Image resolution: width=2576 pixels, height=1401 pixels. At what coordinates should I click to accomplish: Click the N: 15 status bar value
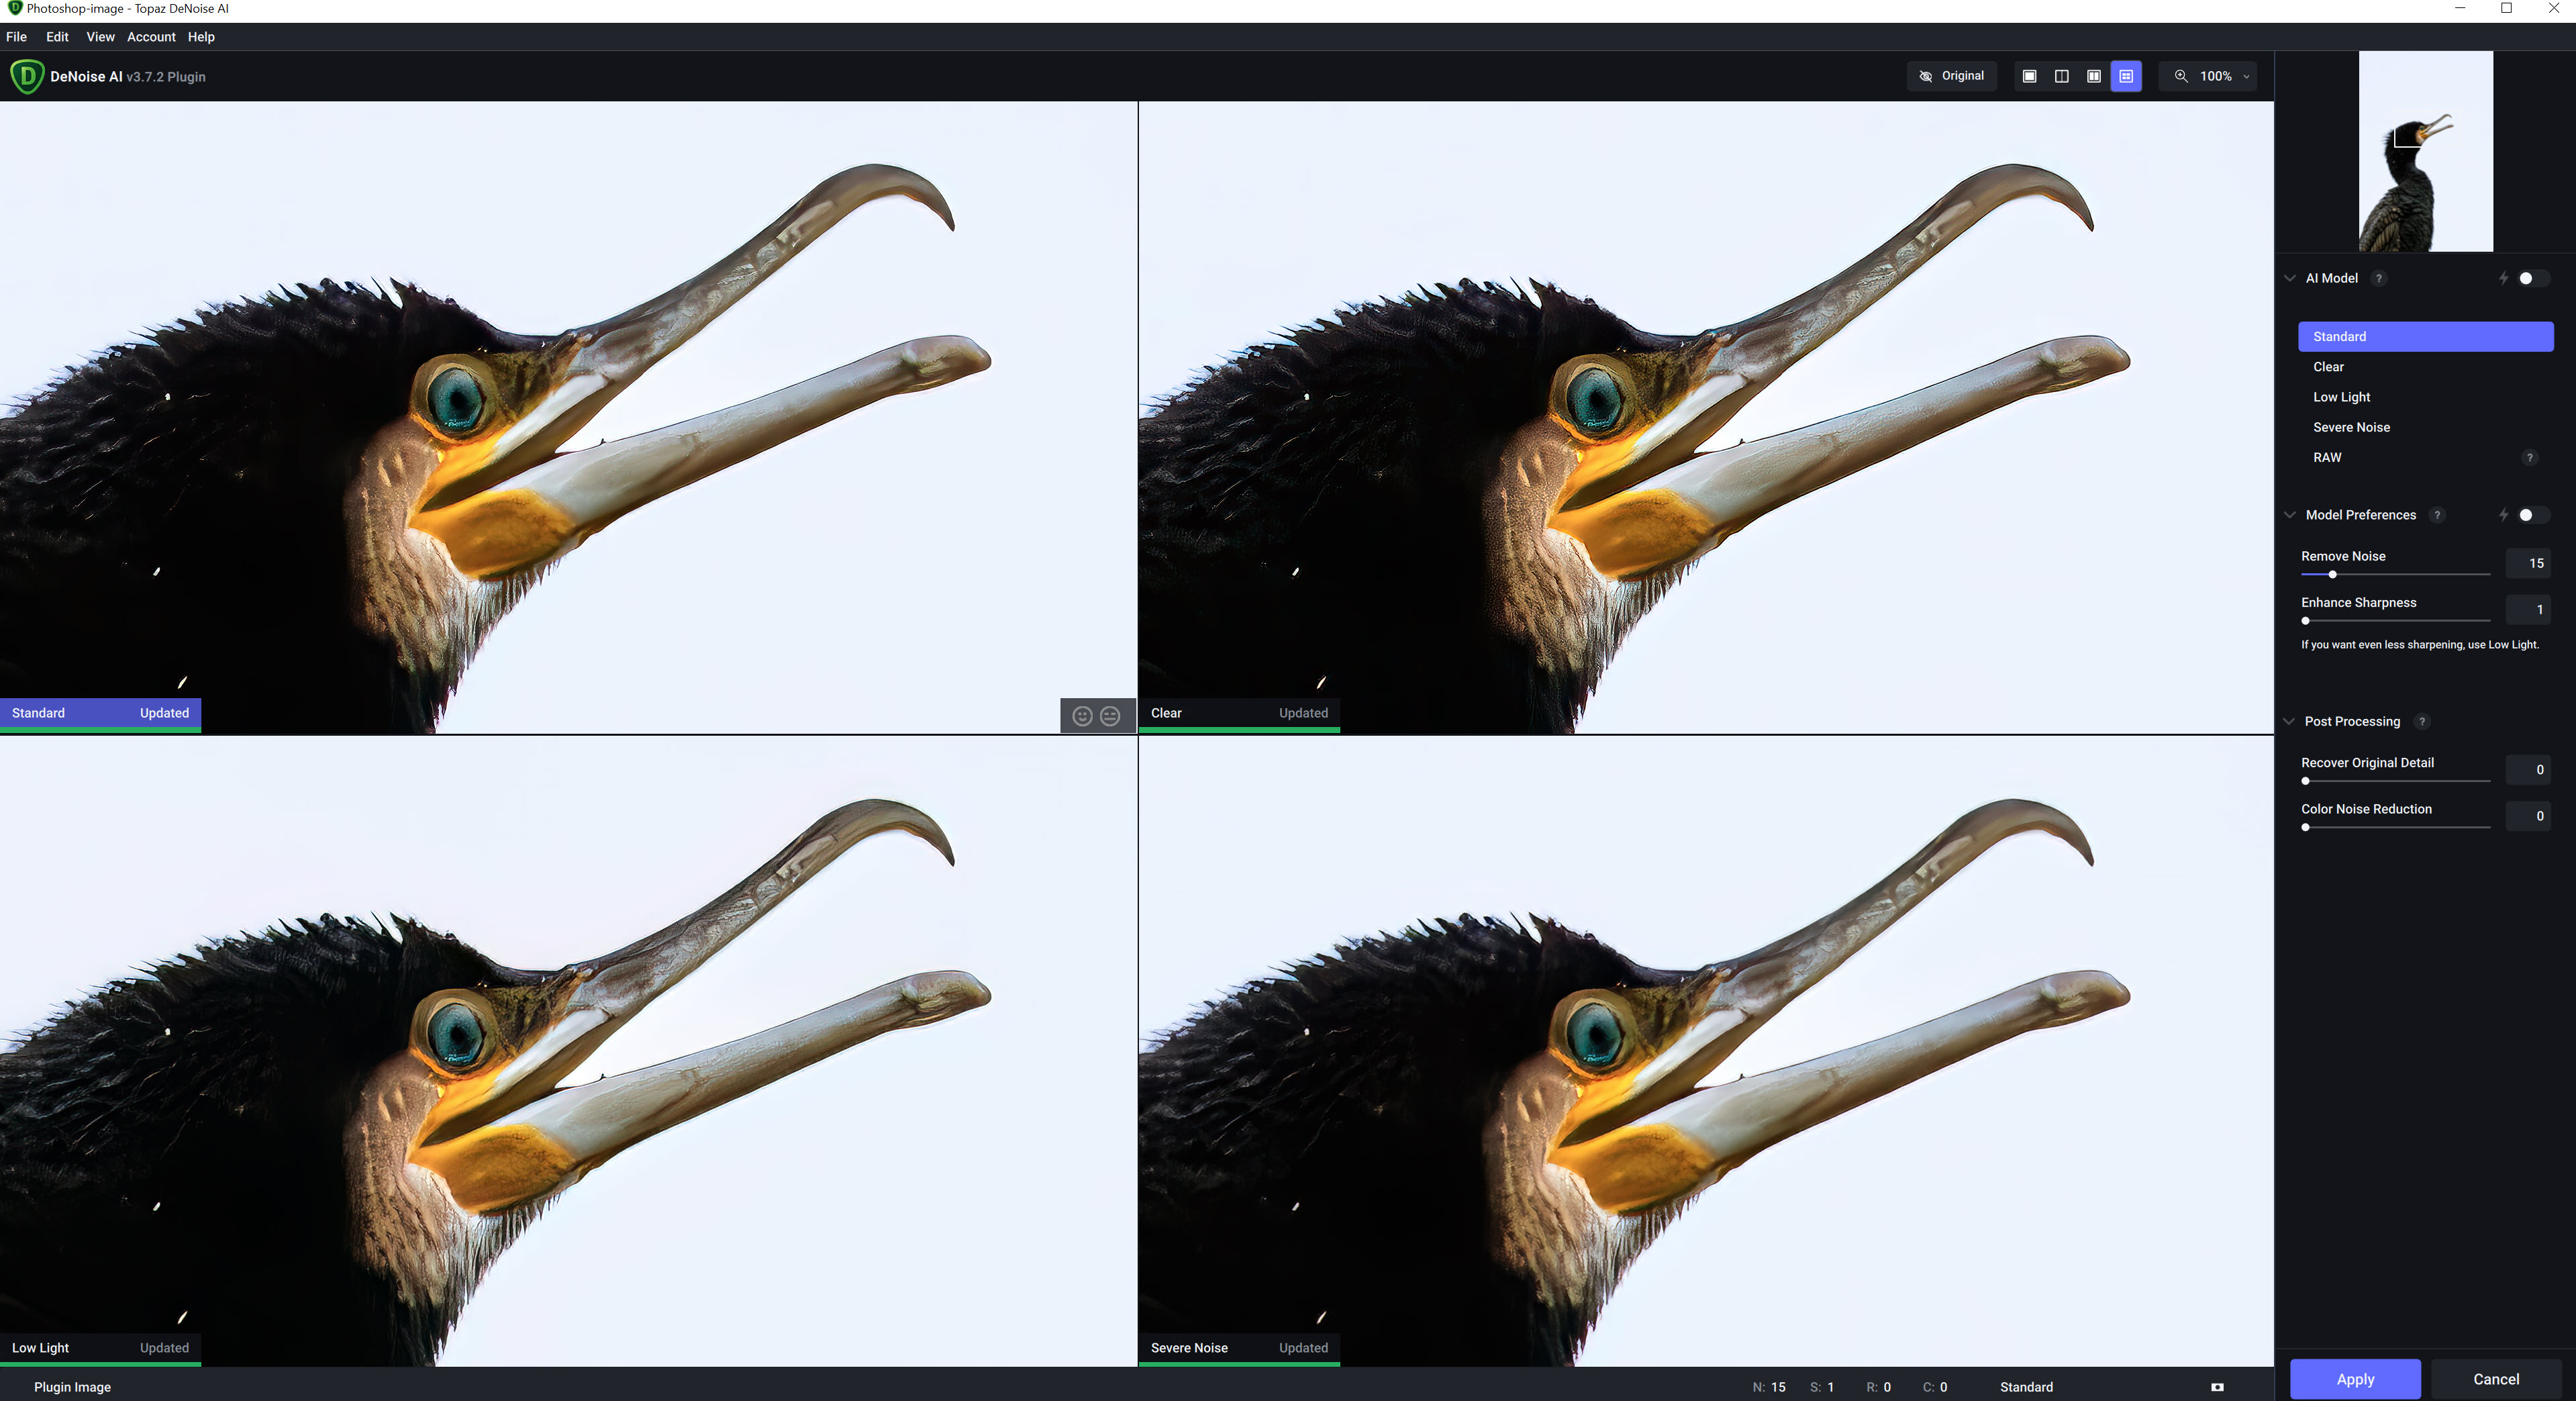[1769, 1387]
